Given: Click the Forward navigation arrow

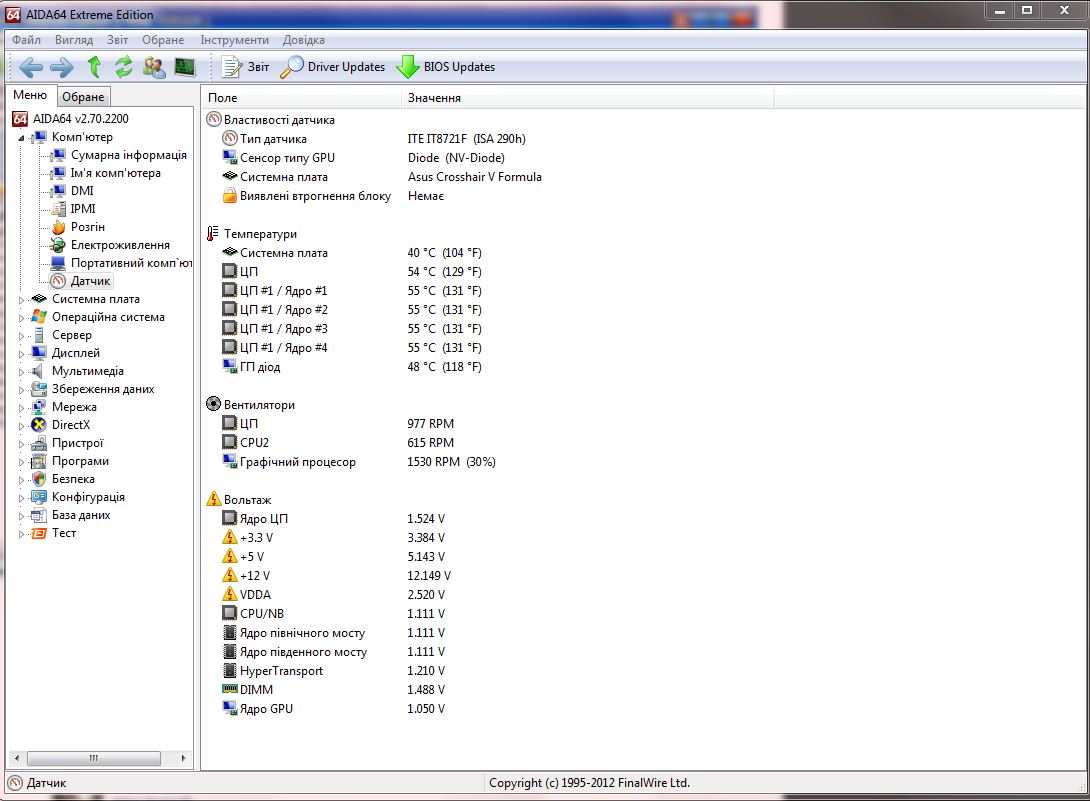Looking at the screenshot, I should click(62, 67).
